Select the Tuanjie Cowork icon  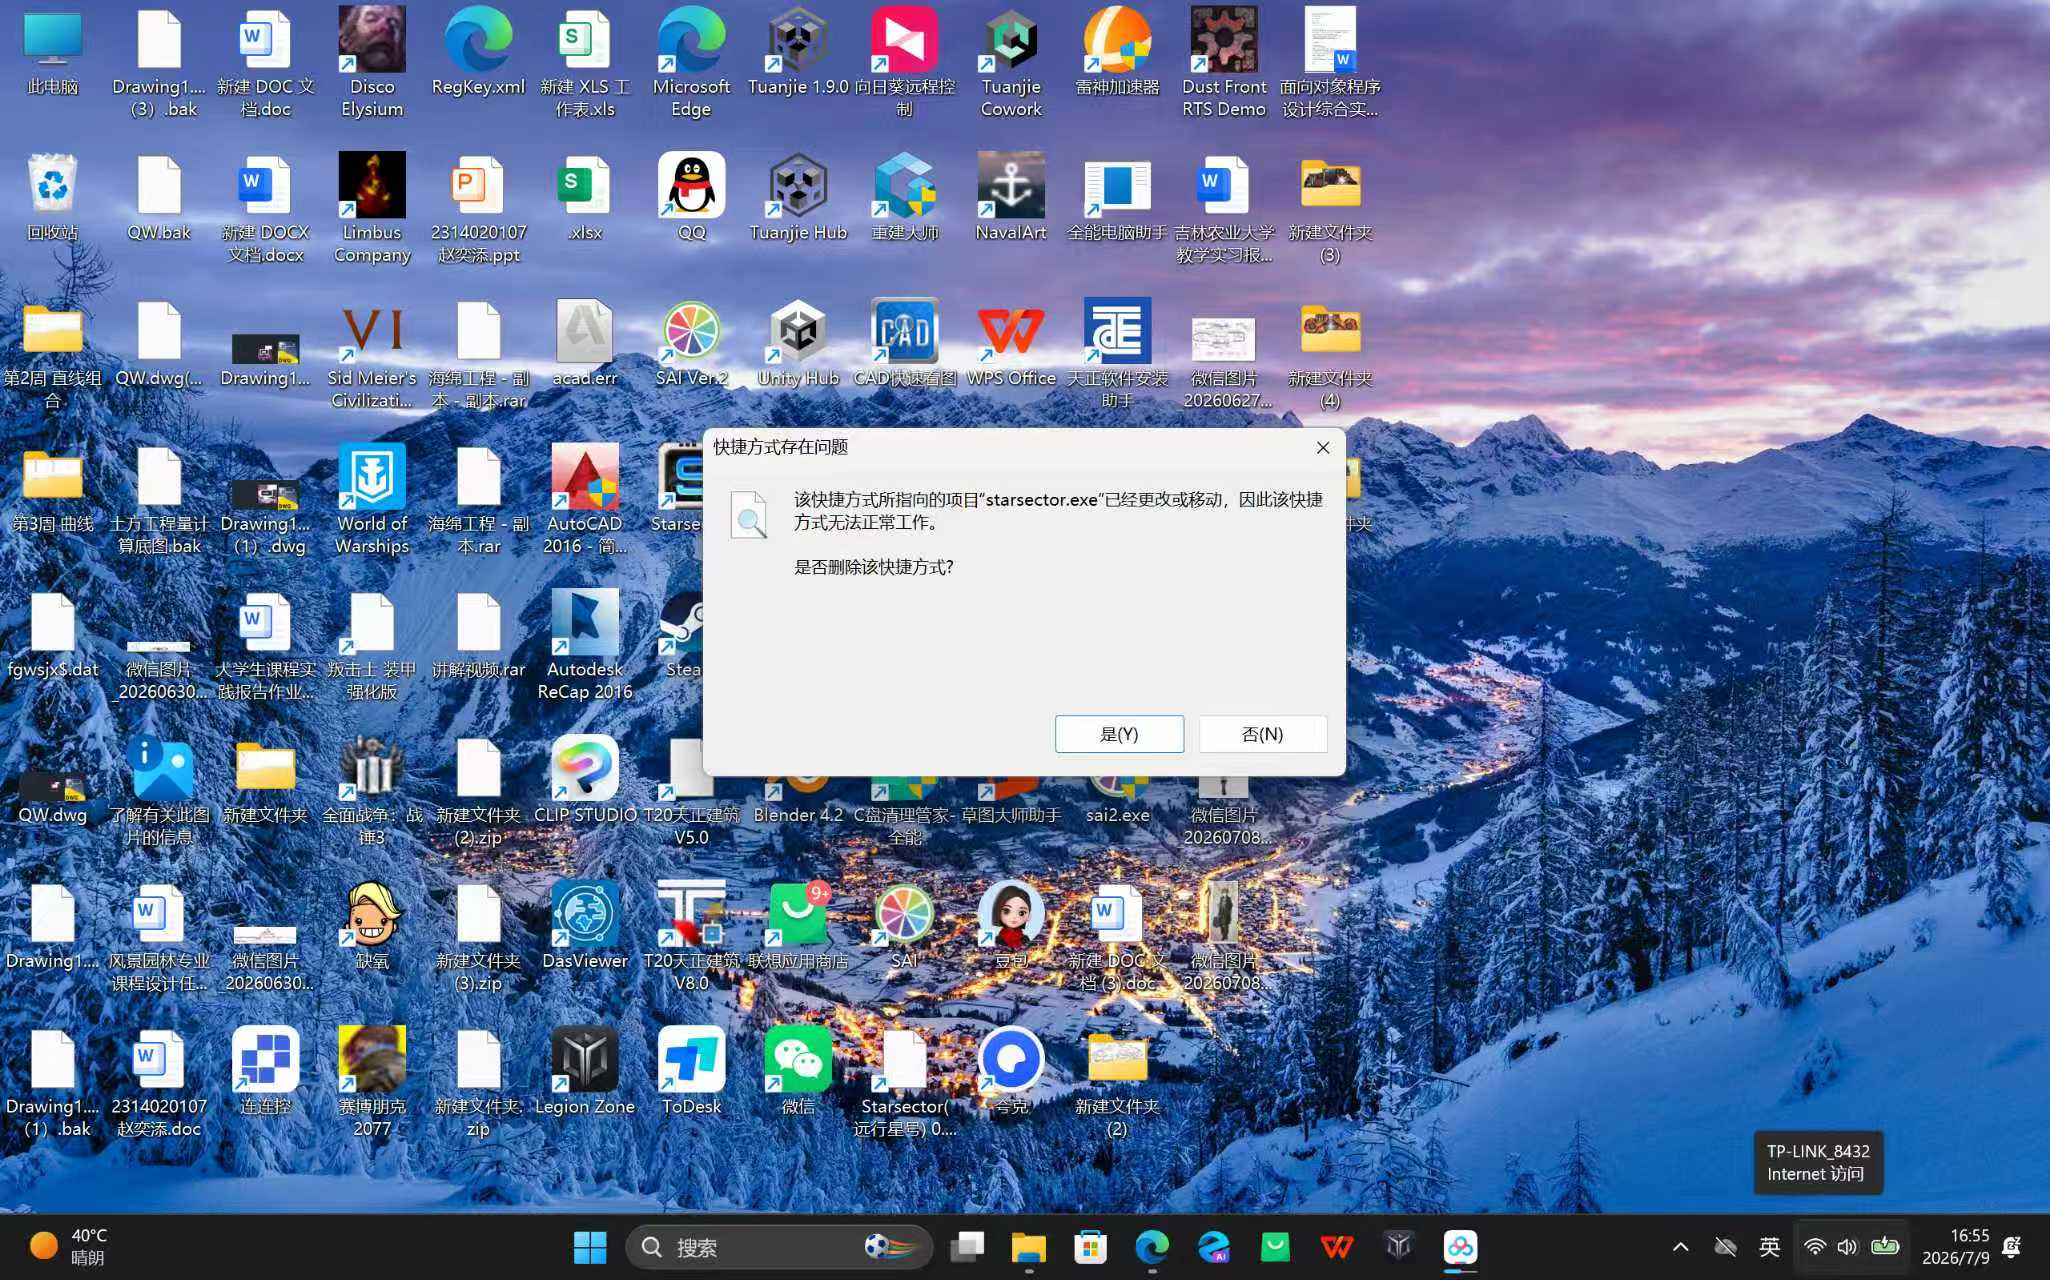(1011, 62)
